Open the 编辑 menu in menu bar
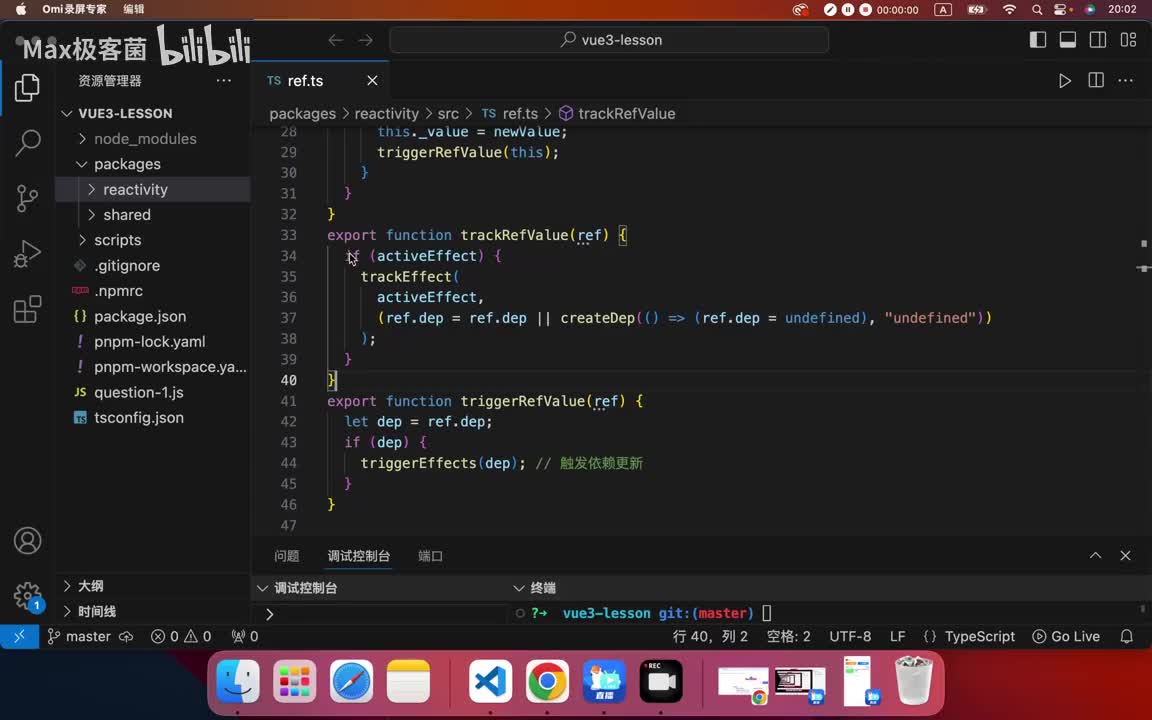The width and height of the screenshot is (1152, 720). 134,10
